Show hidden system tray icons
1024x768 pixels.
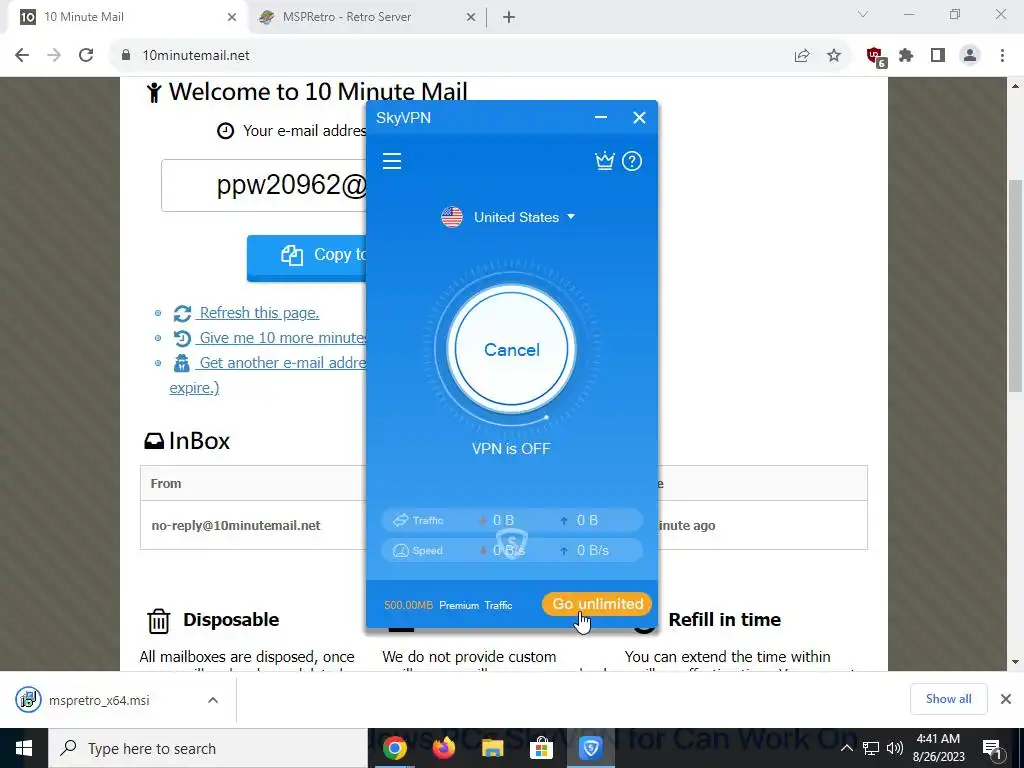[846, 748]
